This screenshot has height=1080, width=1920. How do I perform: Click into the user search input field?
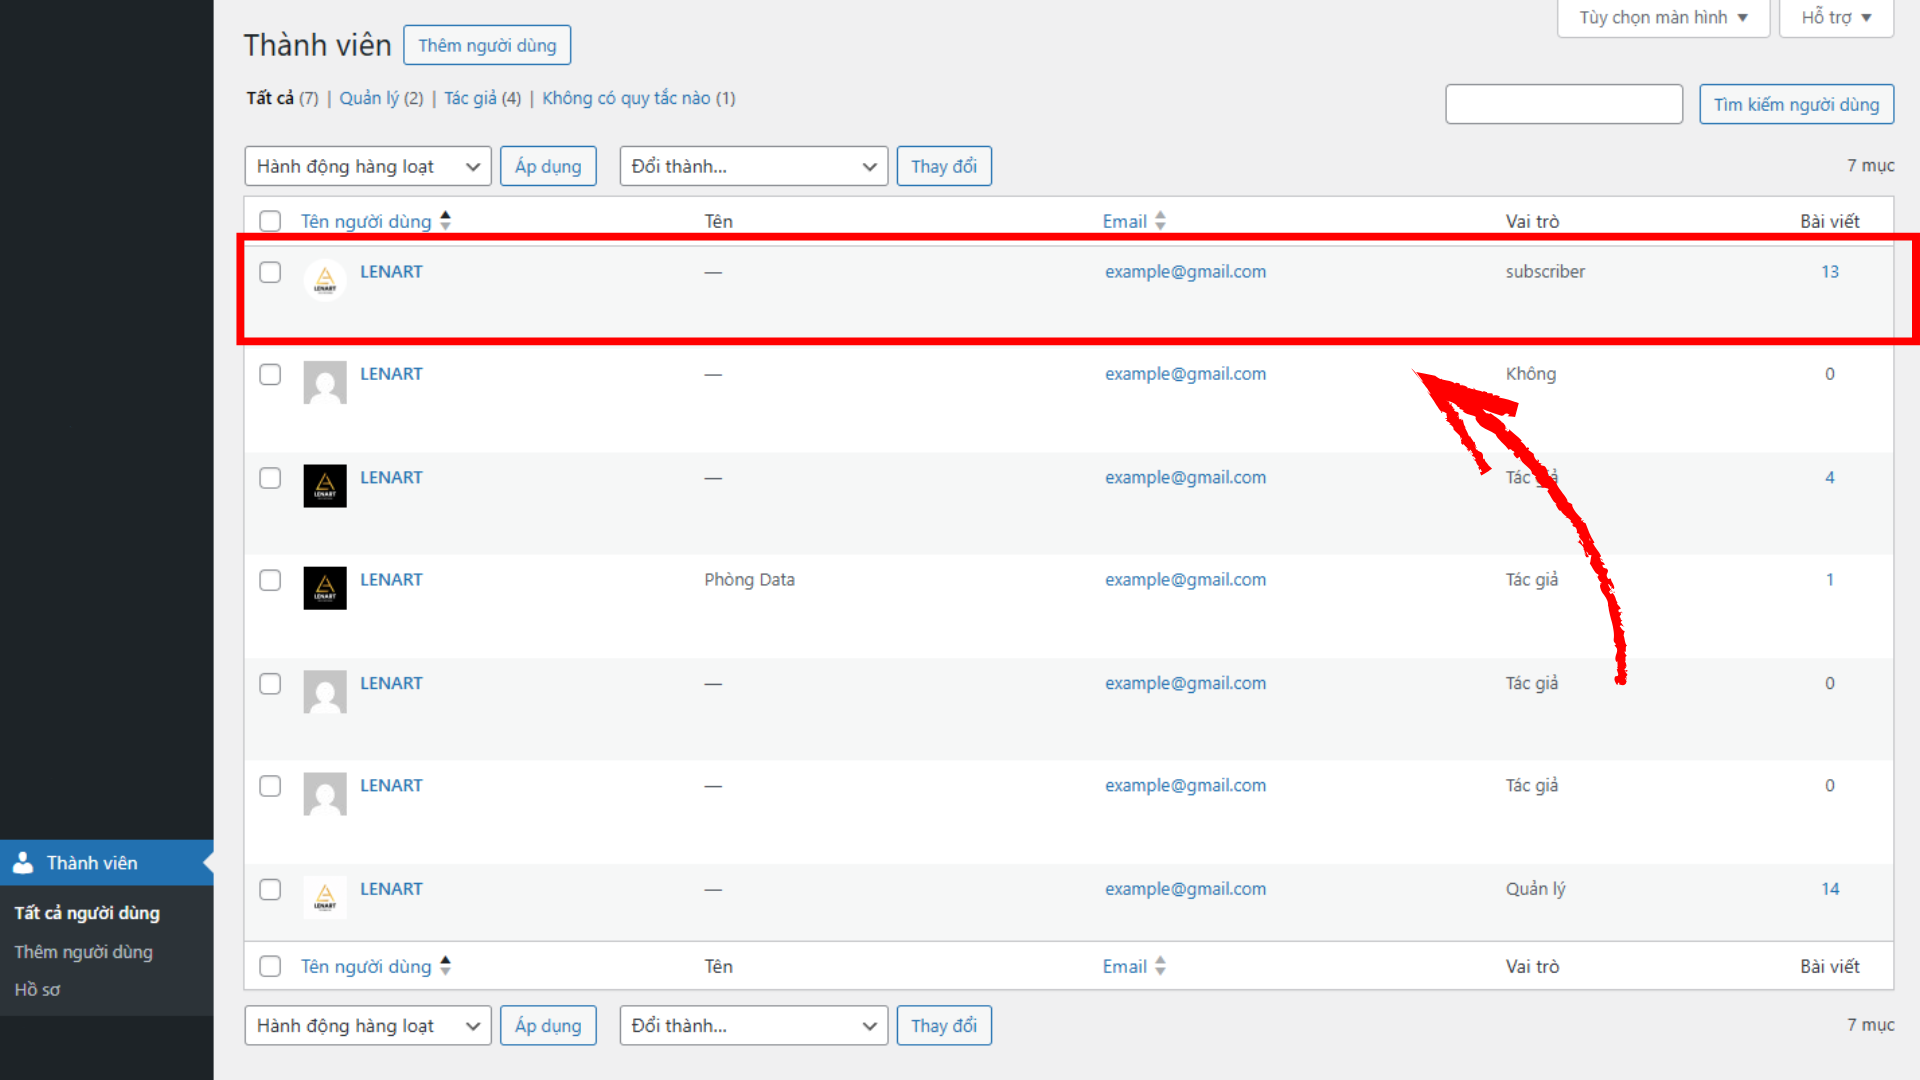[x=1563, y=104]
